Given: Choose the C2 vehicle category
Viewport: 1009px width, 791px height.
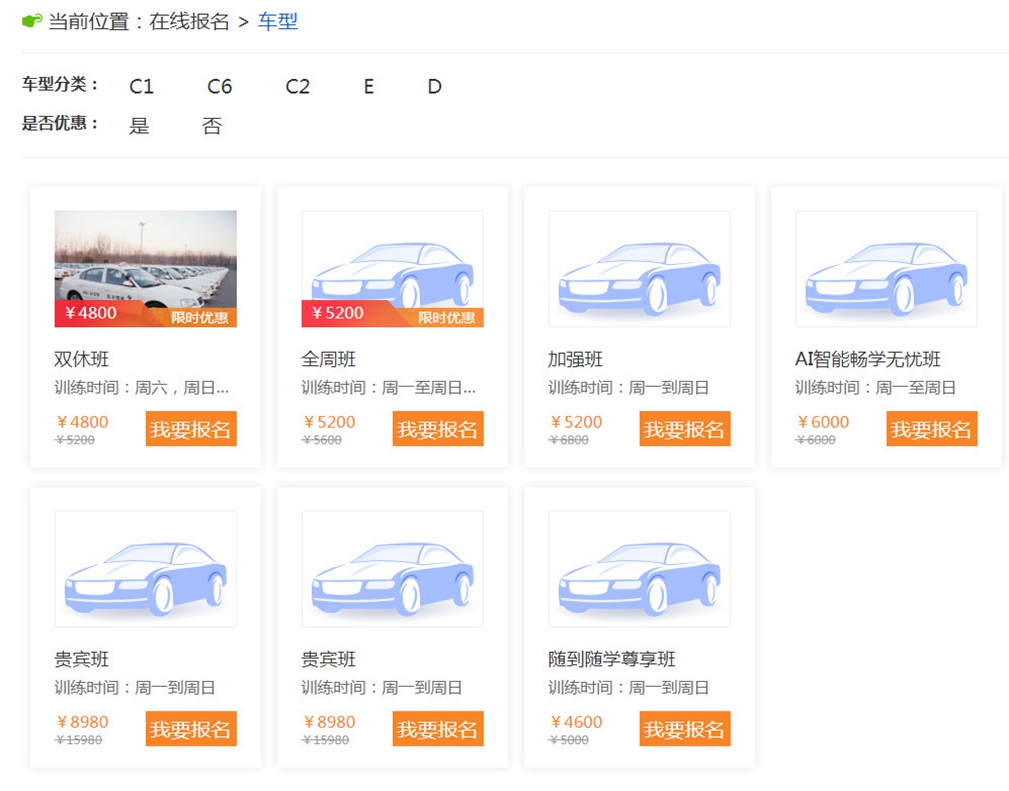Looking at the screenshot, I should 297,86.
